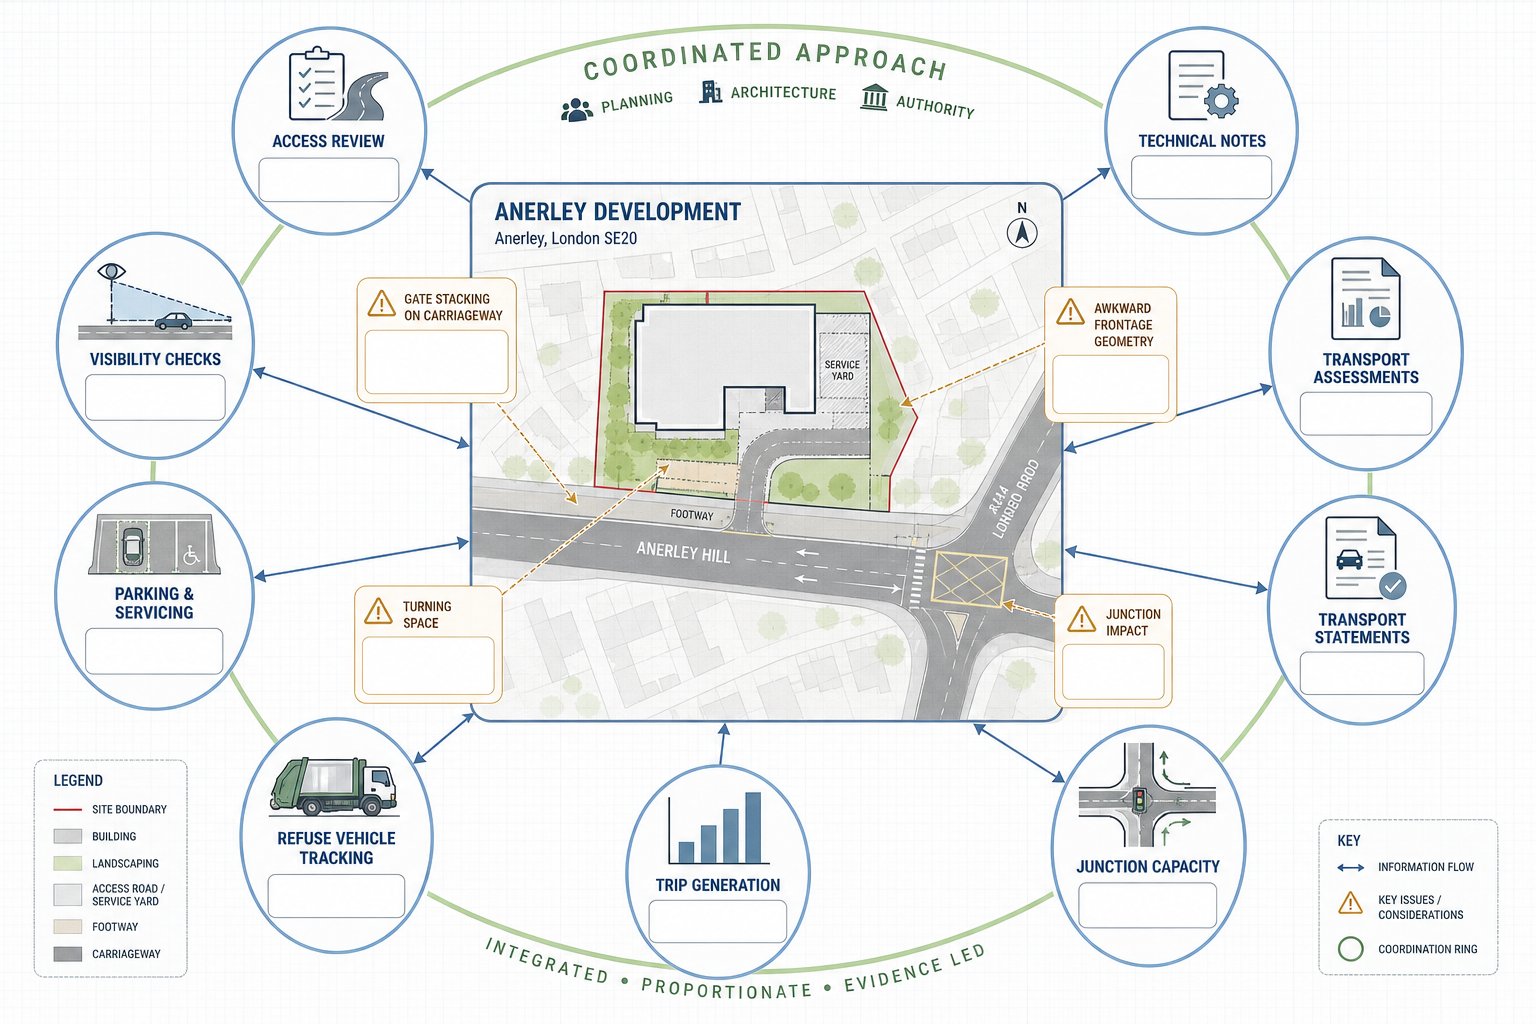The width and height of the screenshot is (1536, 1024).
Task: Click the blank box under Refuse Vehicle Tracking
Action: tap(336, 896)
